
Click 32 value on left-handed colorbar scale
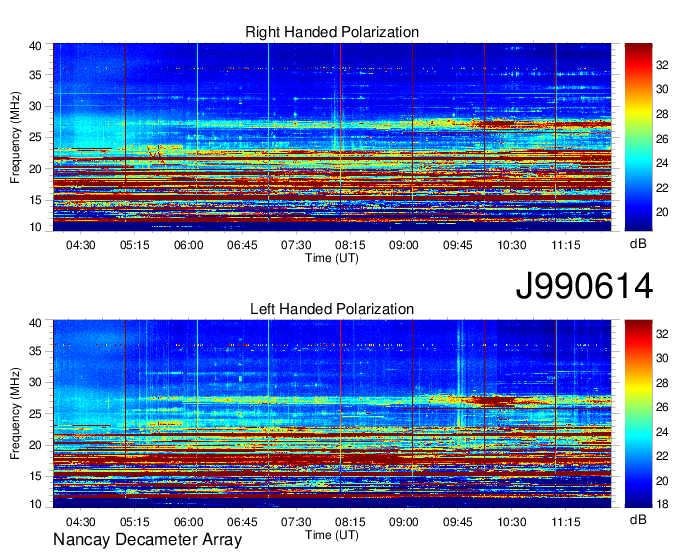click(662, 334)
